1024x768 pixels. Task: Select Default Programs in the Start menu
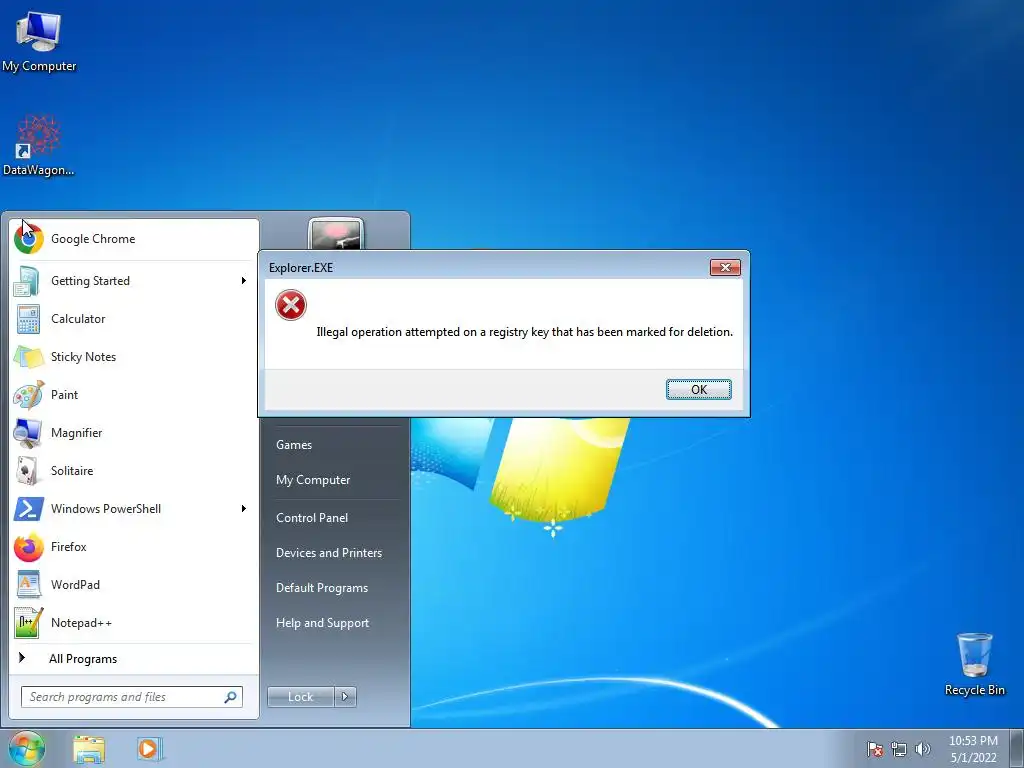pyautogui.click(x=322, y=588)
